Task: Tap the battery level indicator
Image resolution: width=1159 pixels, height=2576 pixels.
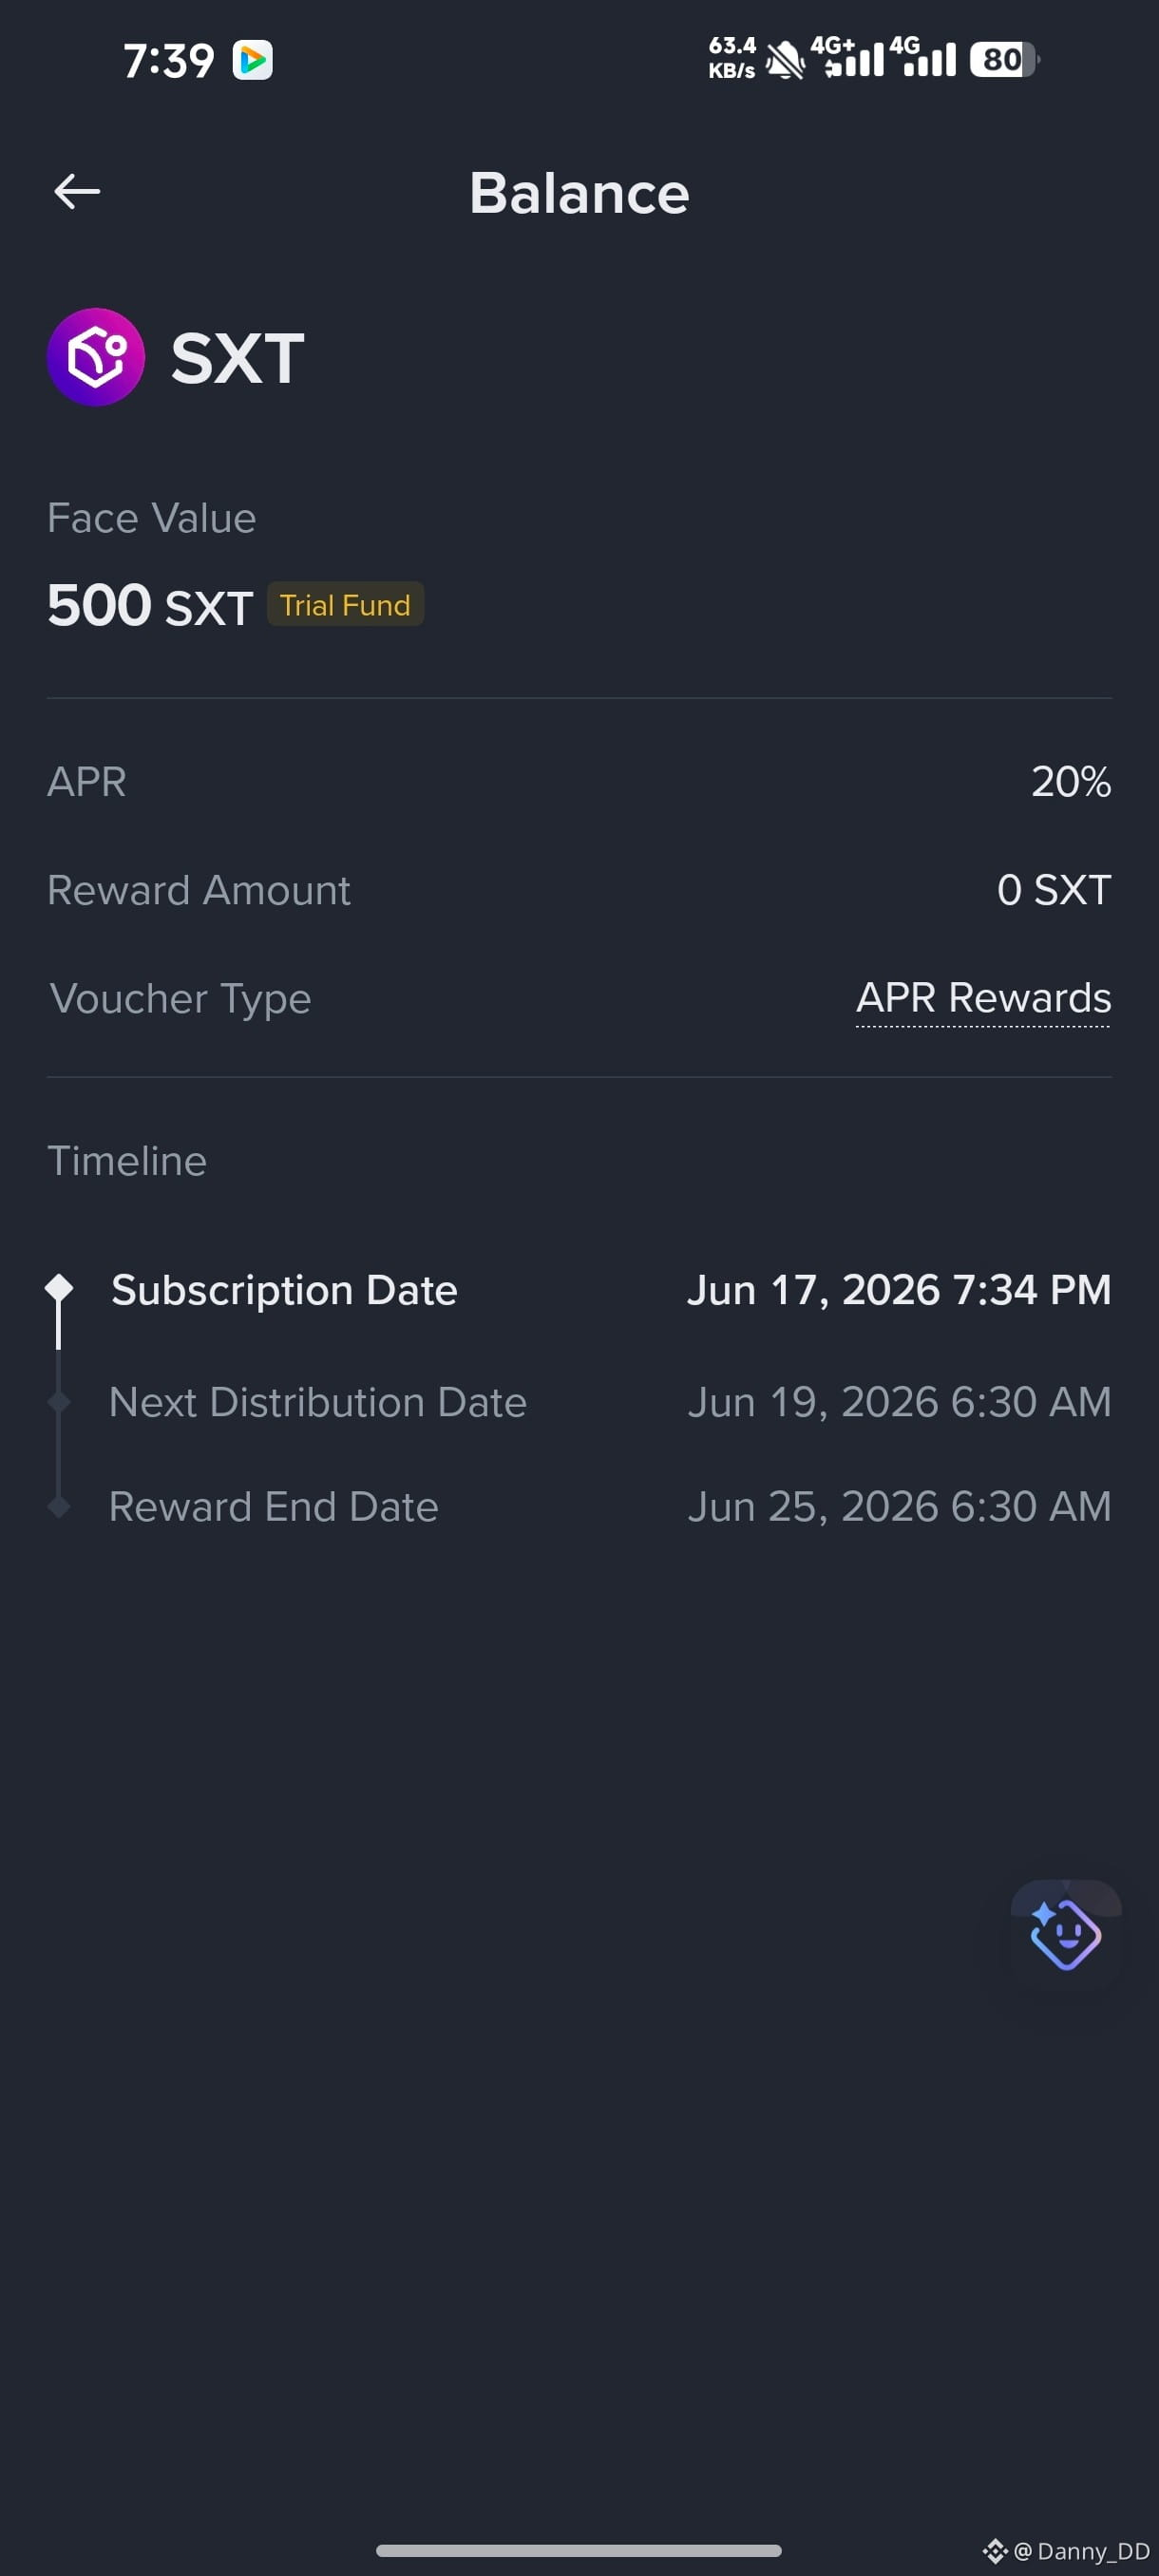Action: click(1004, 60)
